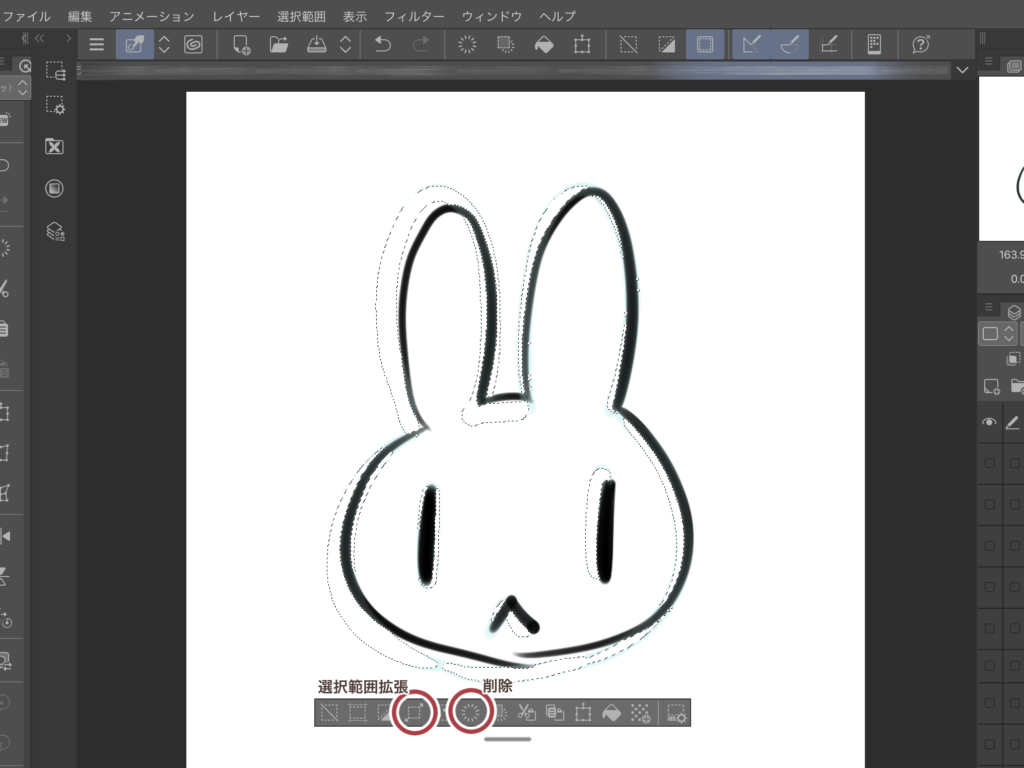Click the pen editing-layer icon in layer panel
The height and width of the screenshot is (768, 1024).
click(1013, 423)
